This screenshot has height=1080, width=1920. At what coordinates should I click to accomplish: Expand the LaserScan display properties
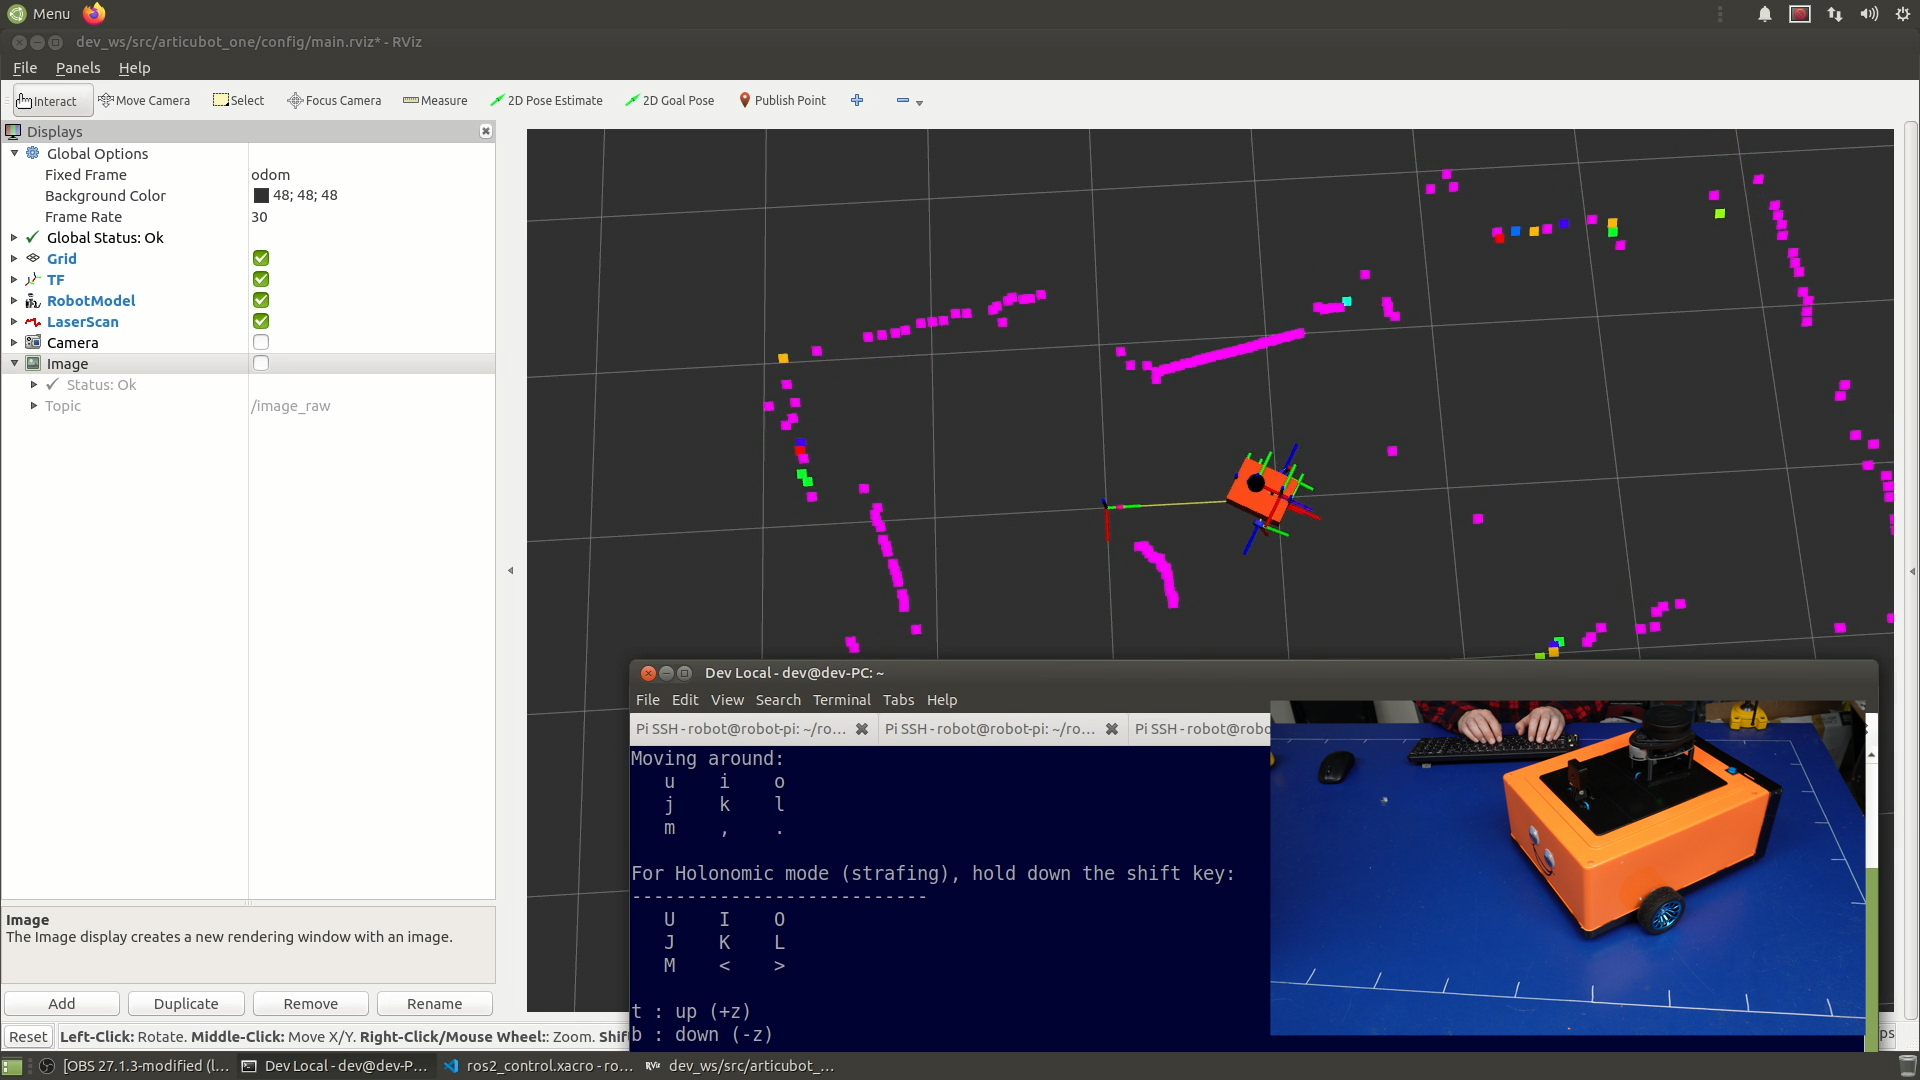tap(14, 321)
